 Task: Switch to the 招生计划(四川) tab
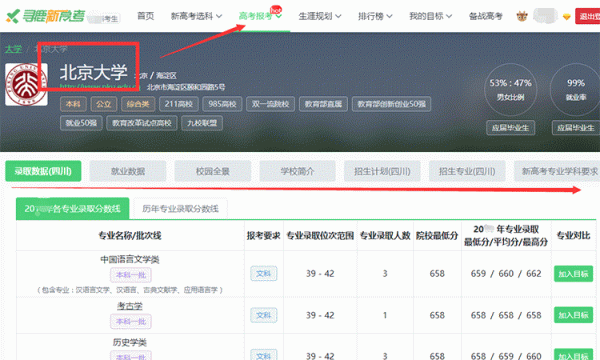coord(382,171)
